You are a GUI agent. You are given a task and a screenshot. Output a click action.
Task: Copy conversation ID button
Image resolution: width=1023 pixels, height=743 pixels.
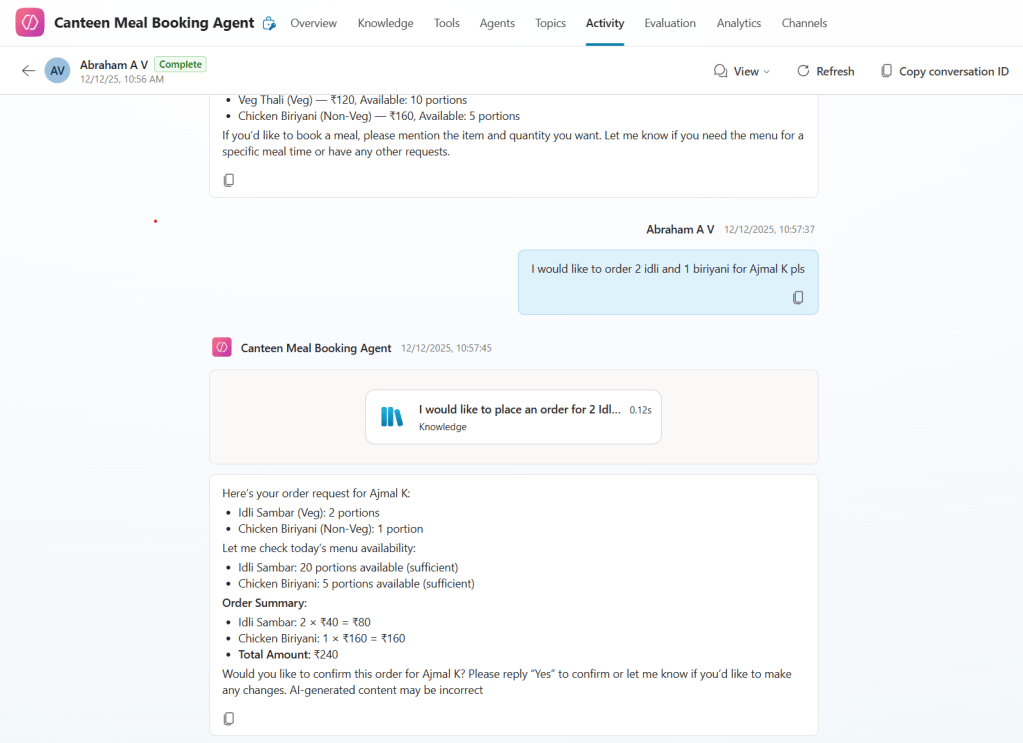click(x=944, y=71)
